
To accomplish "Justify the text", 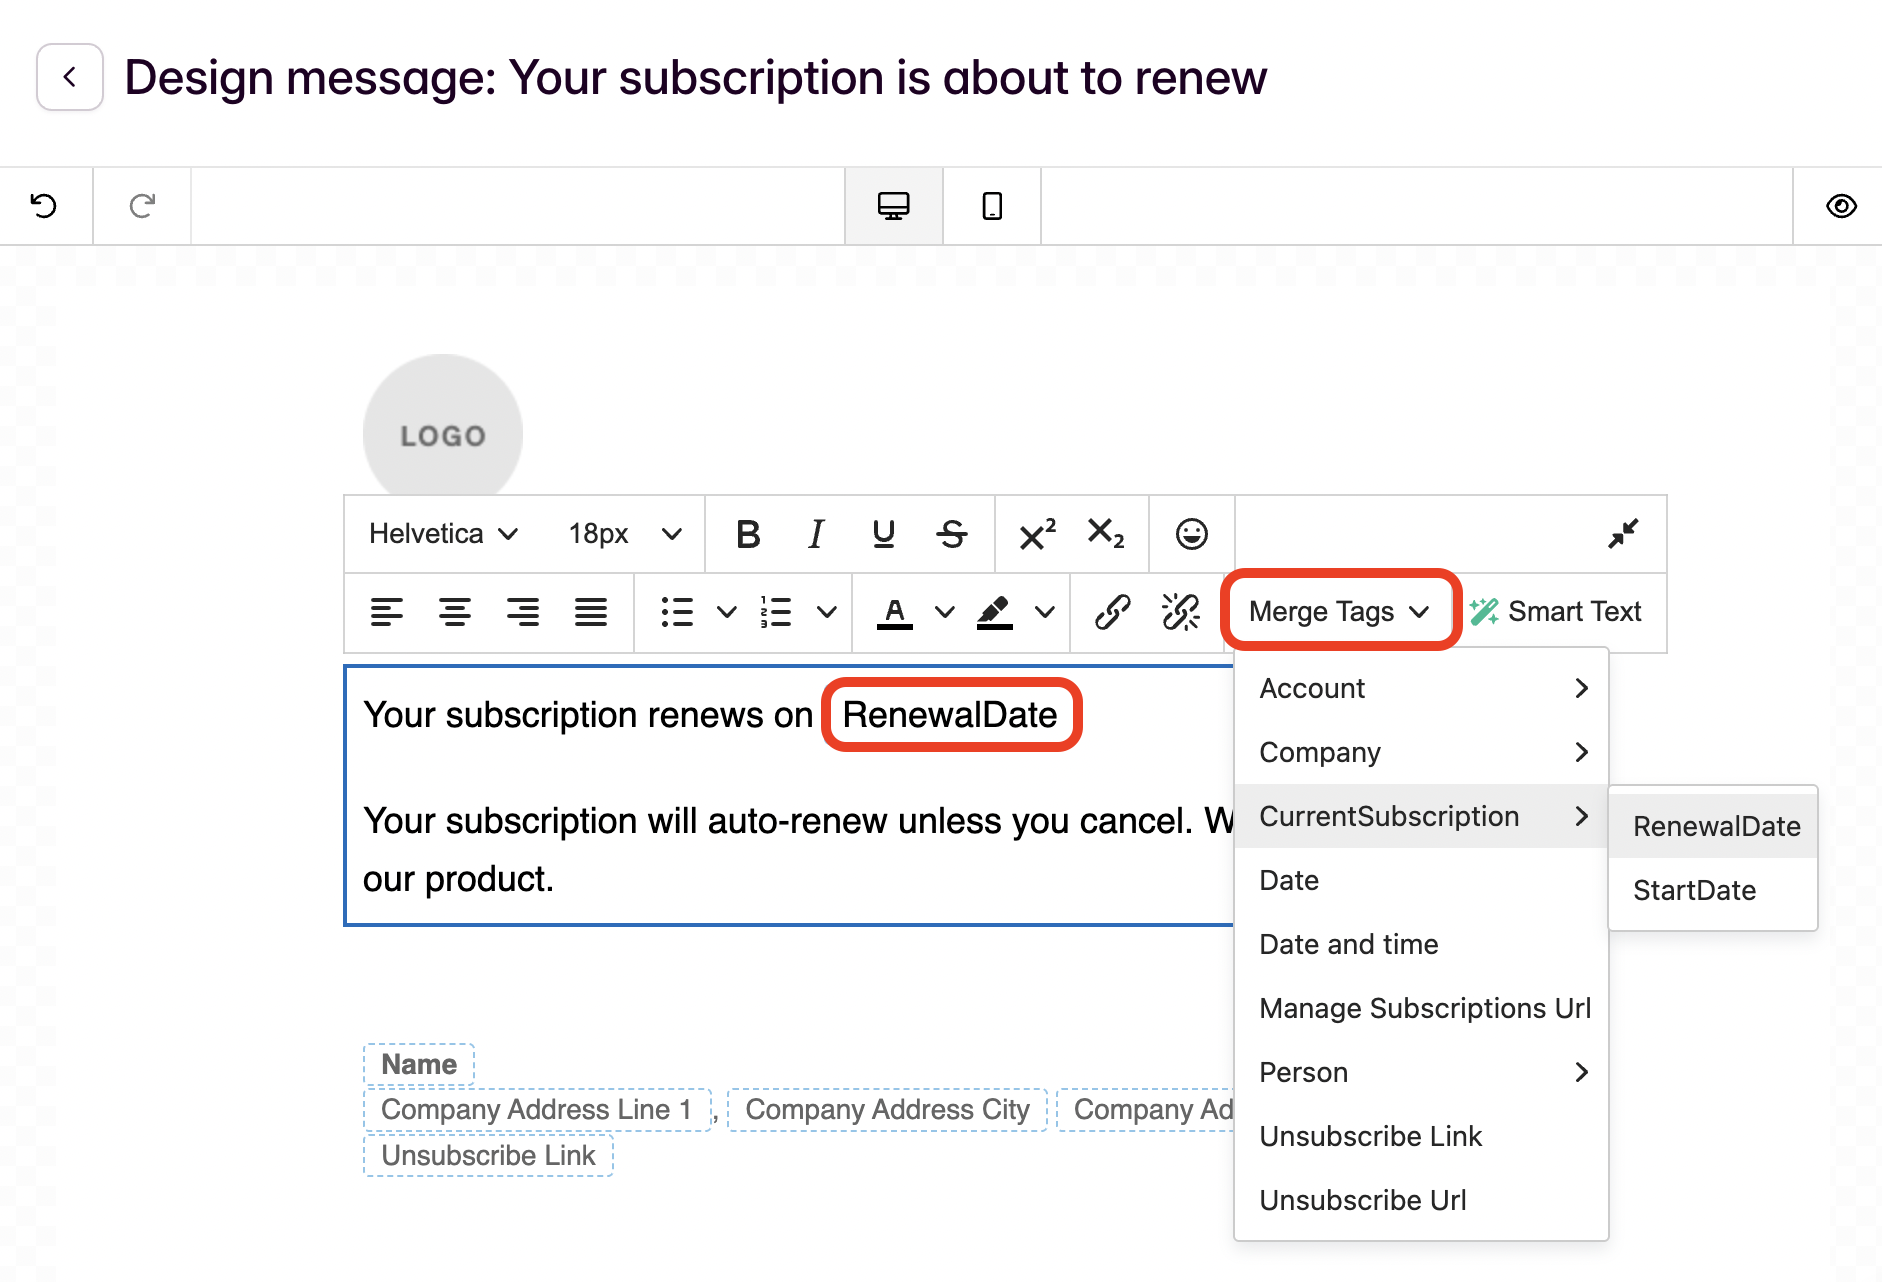I will 591,612.
